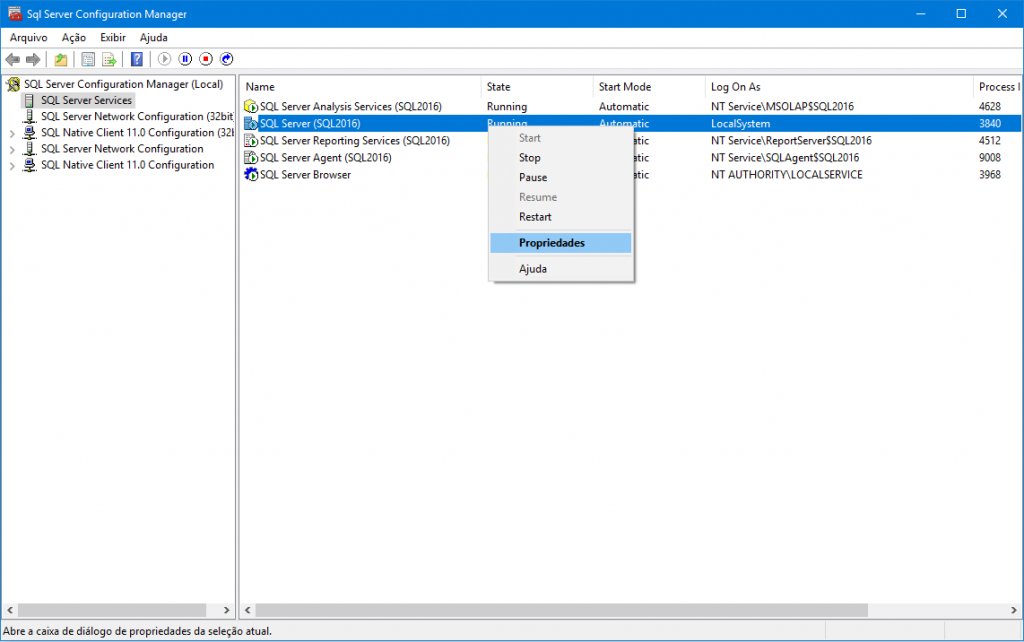1024x642 pixels.
Task: Sort by the State column header
Action: click(537, 87)
